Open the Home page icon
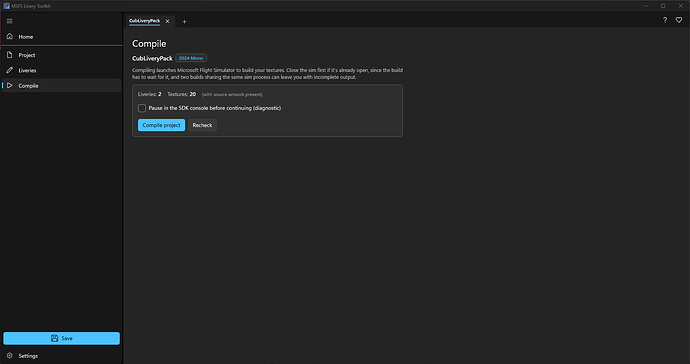Image resolution: width=690 pixels, height=364 pixels. click(x=10, y=37)
